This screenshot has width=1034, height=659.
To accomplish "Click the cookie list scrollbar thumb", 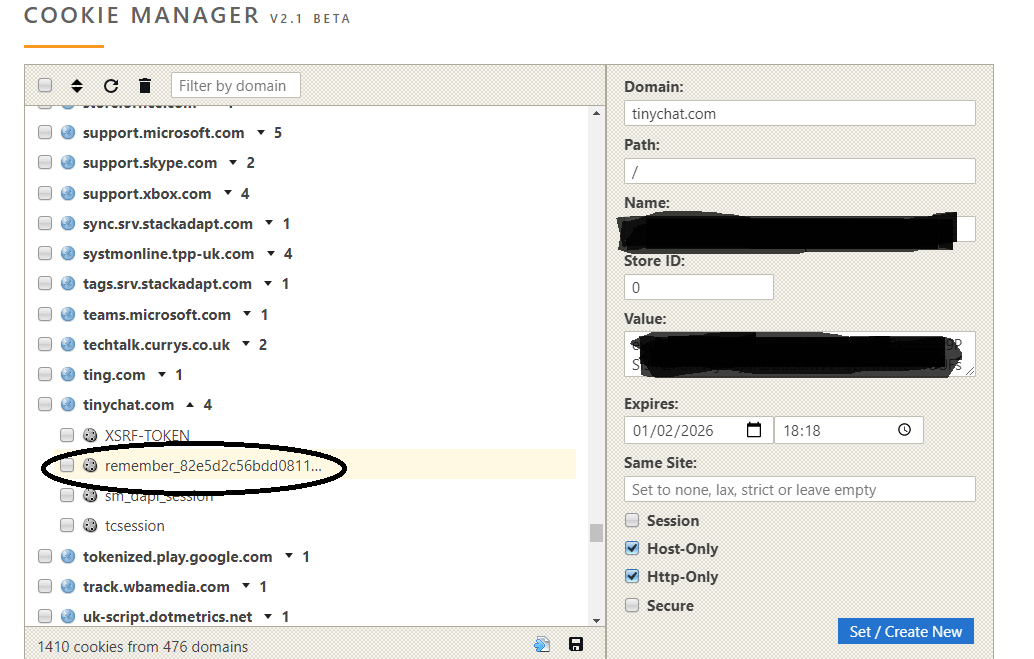I will click(596, 532).
